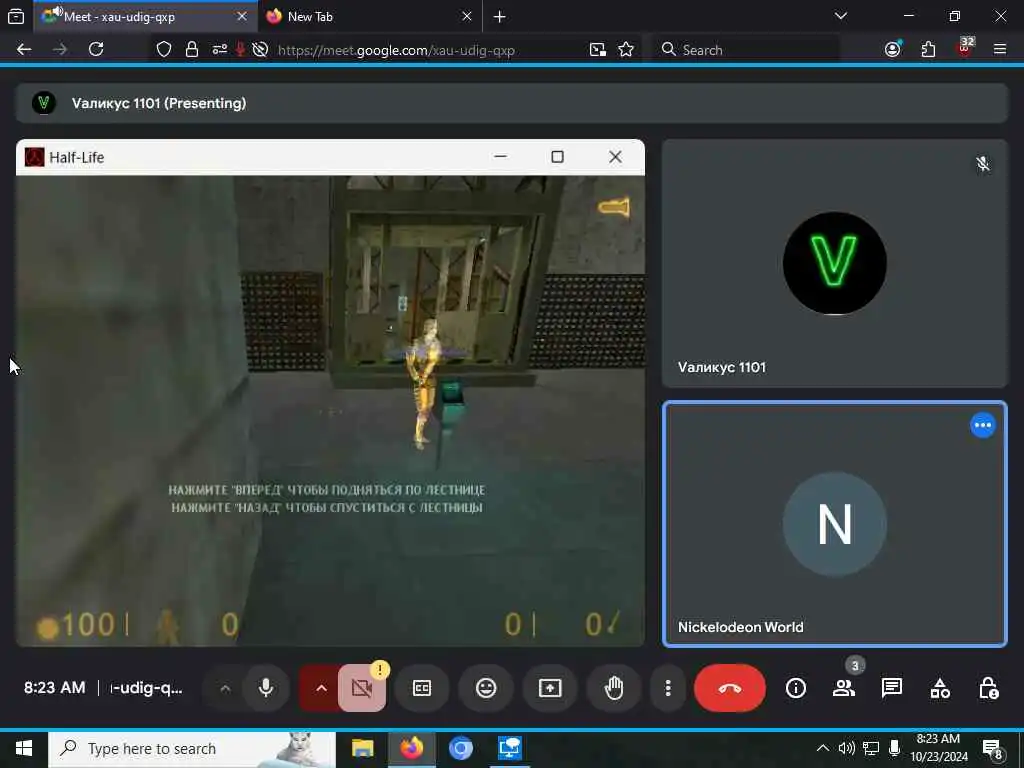Image resolution: width=1024 pixels, height=768 pixels.
Task: Open the three-dot more options menu
Action: pos(667,688)
